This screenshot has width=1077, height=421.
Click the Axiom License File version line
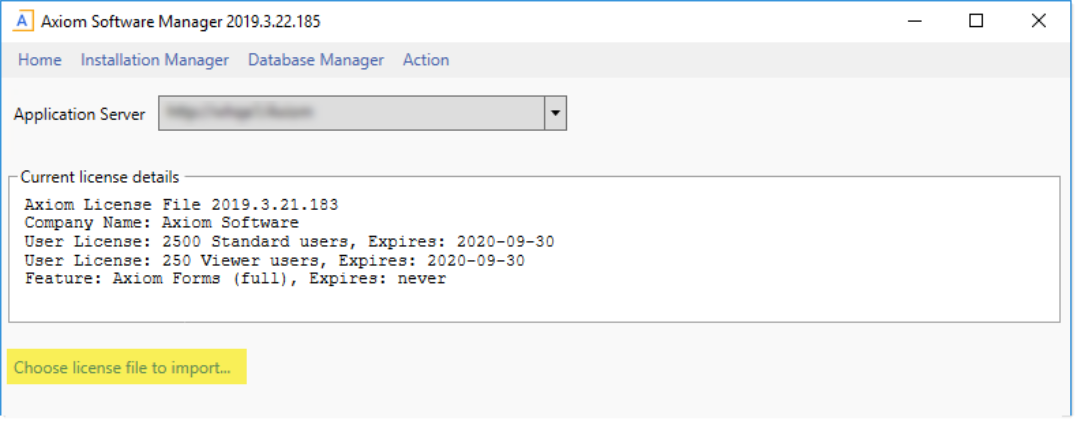click(182, 205)
